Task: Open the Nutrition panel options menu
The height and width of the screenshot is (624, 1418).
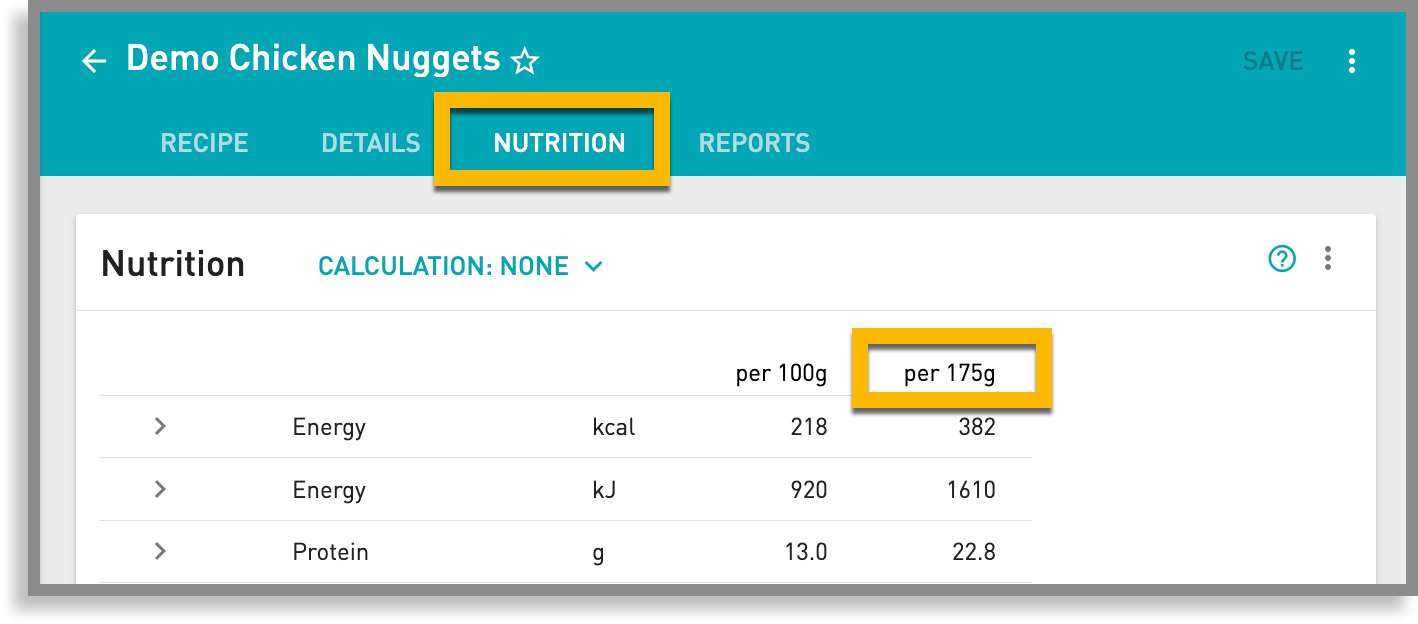Action: [x=1328, y=259]
